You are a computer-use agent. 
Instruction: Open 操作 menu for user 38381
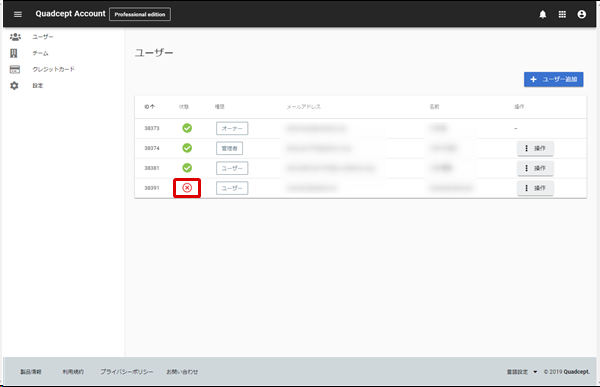click(535, 168)
